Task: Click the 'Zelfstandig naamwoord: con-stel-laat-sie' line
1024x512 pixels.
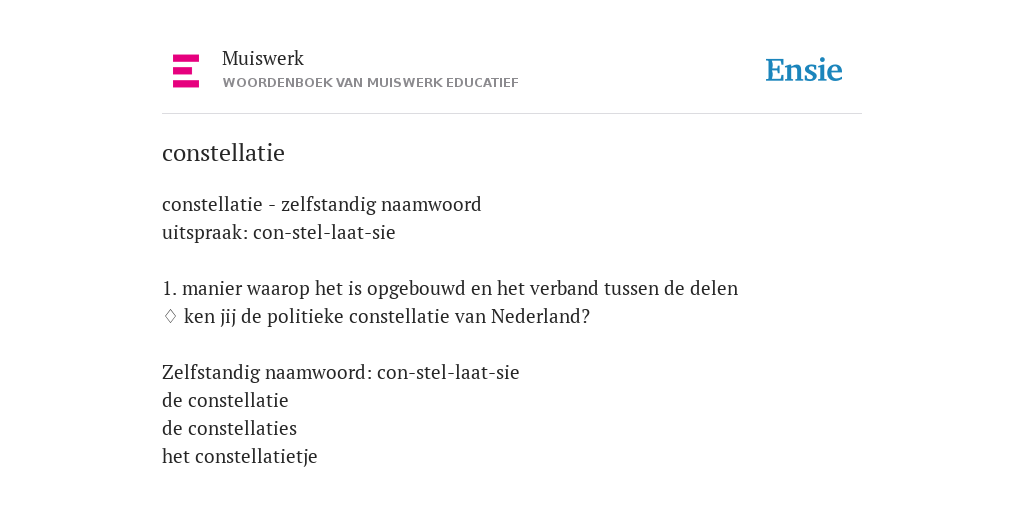Action: (x=341, y=373)
